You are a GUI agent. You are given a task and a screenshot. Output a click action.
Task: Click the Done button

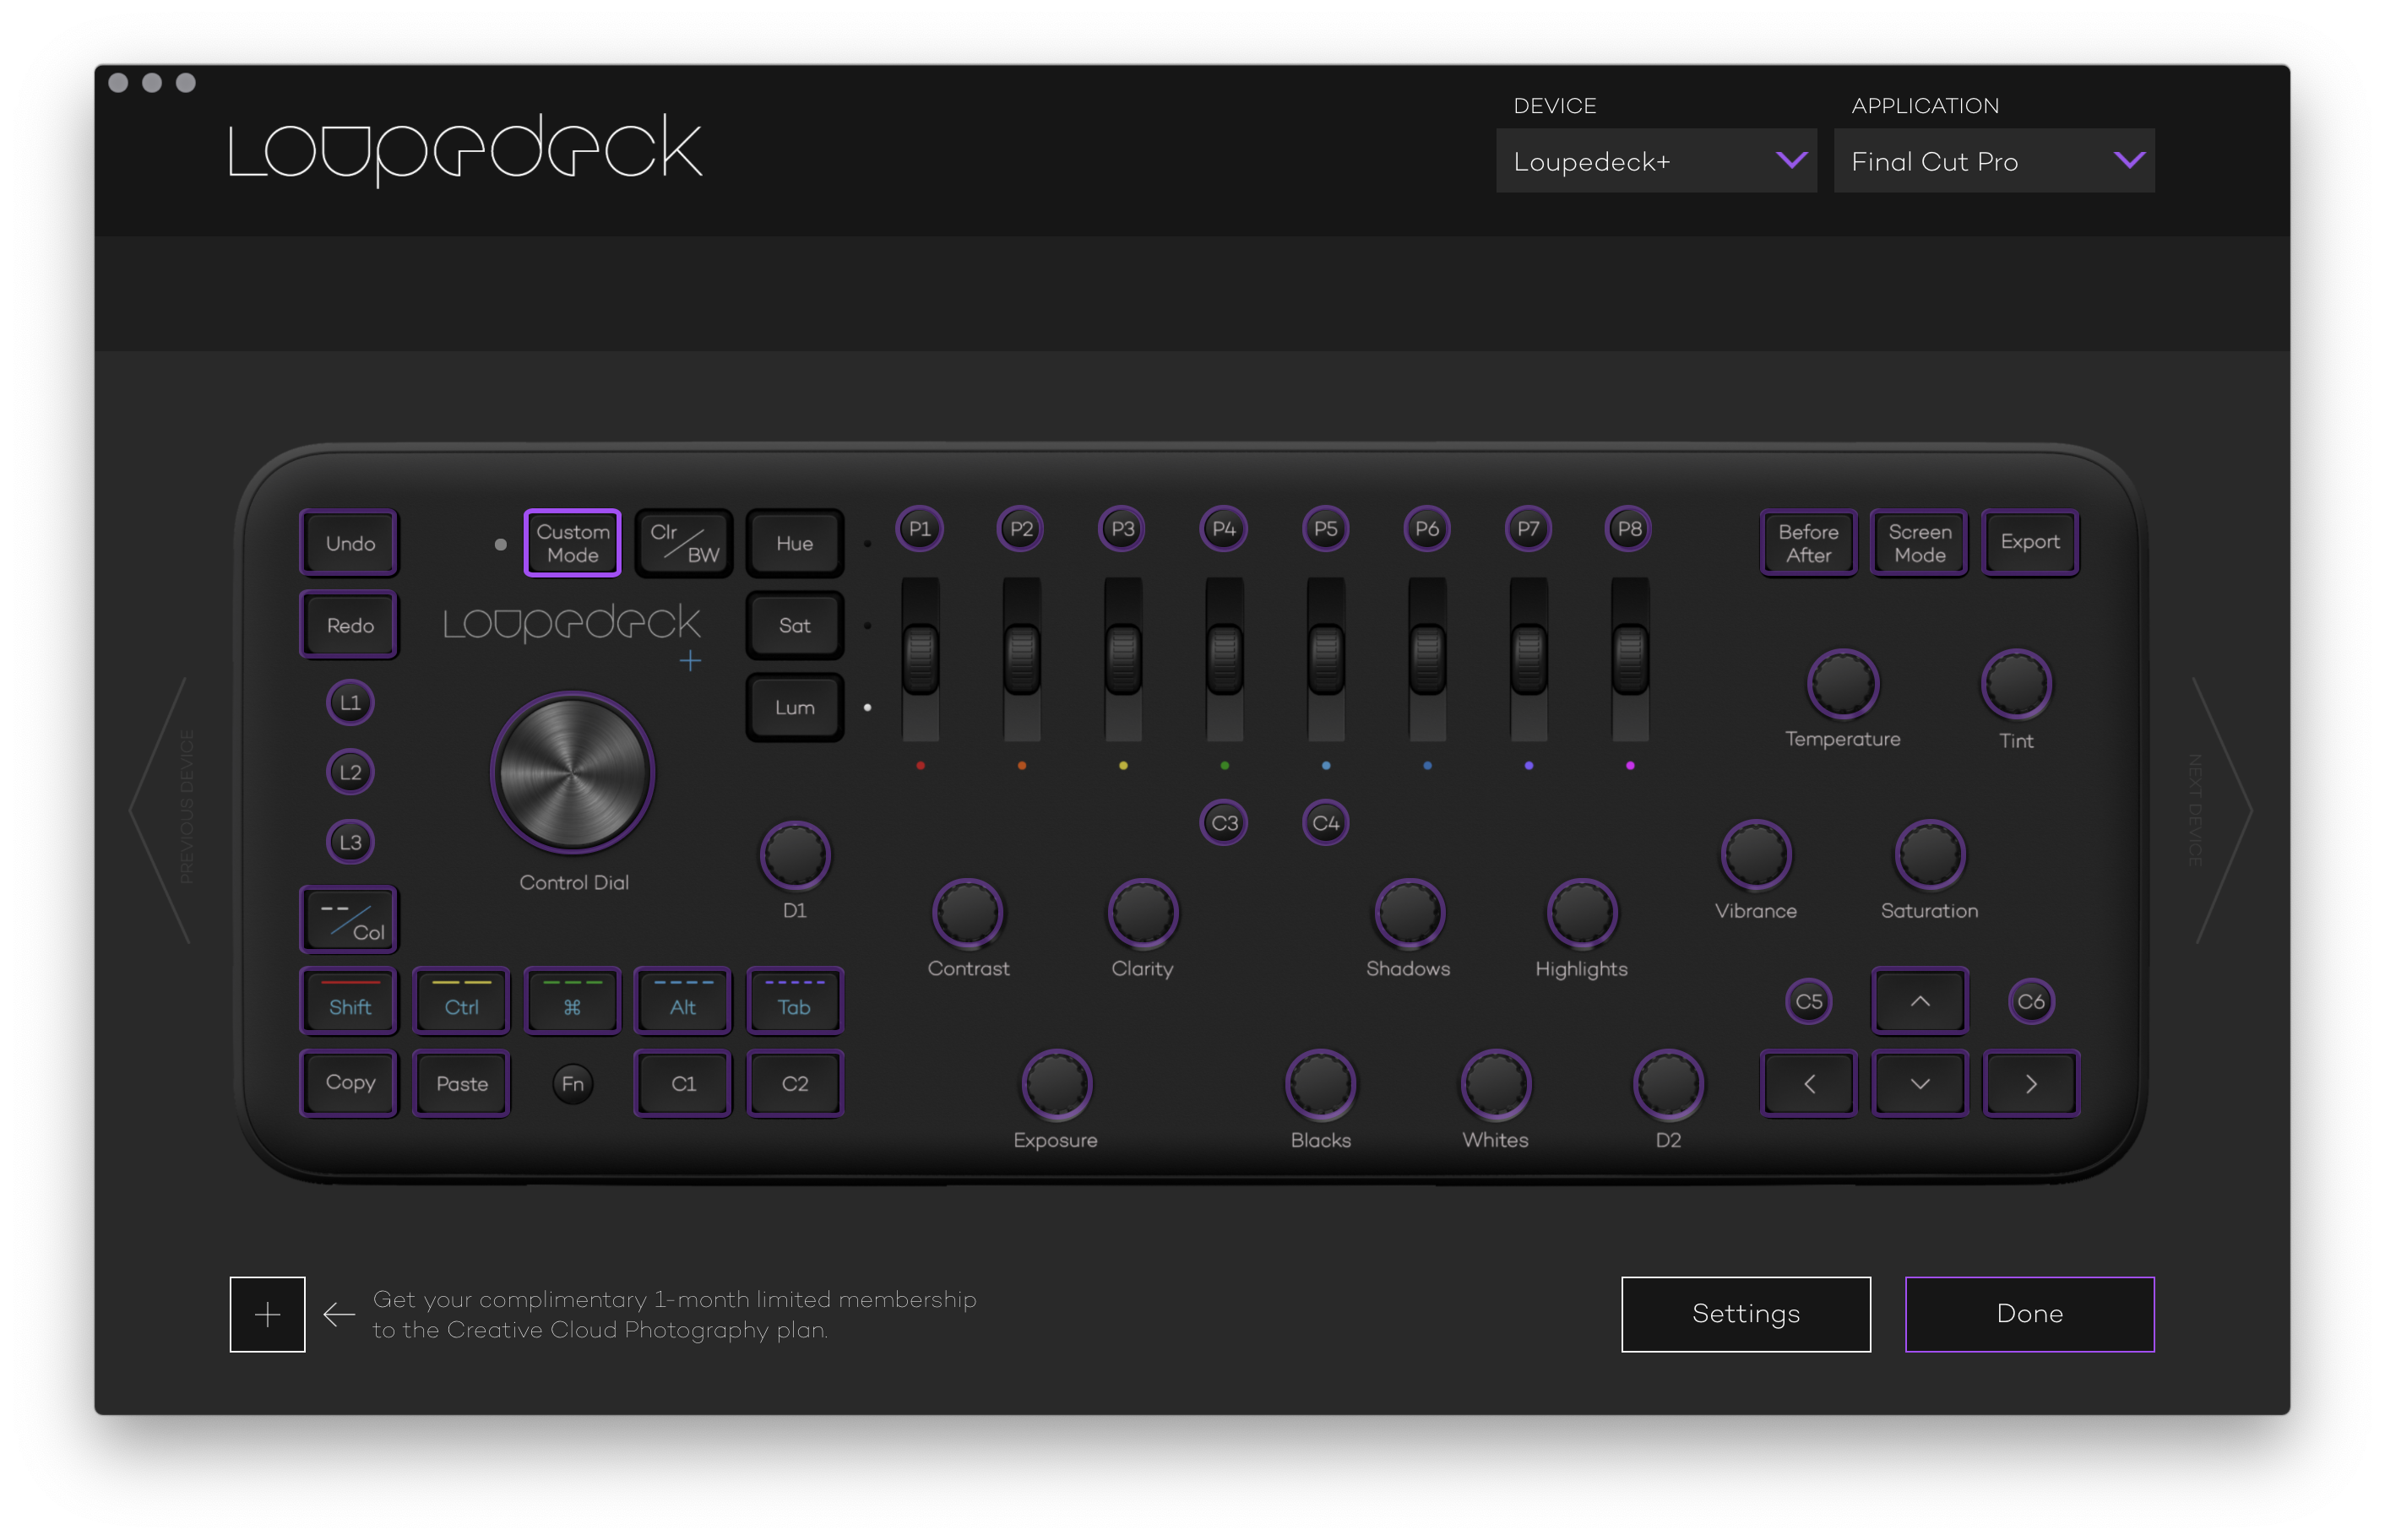coord(2029,1314)
